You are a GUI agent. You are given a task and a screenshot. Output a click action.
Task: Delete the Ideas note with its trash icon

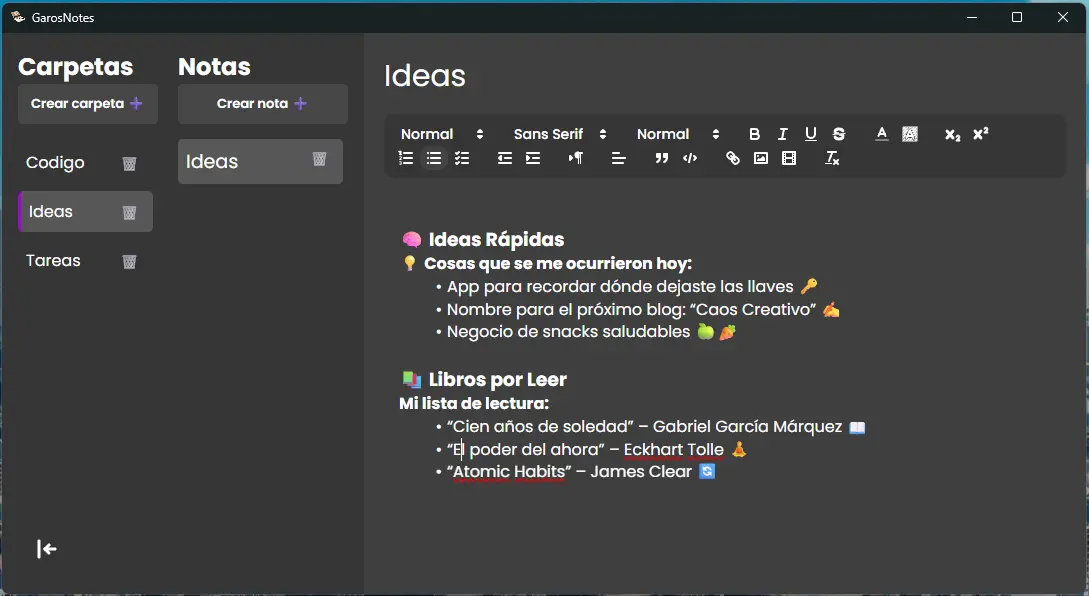pos(319,159)
